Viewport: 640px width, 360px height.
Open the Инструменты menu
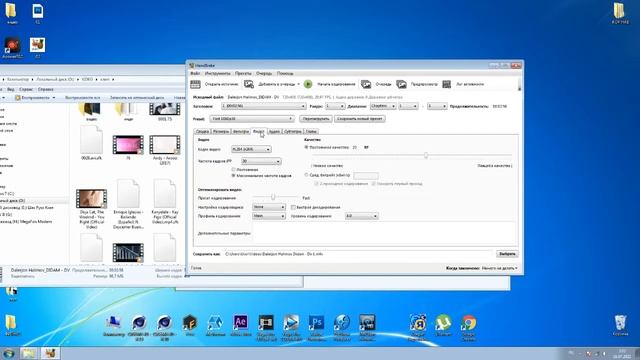[218, 73]
